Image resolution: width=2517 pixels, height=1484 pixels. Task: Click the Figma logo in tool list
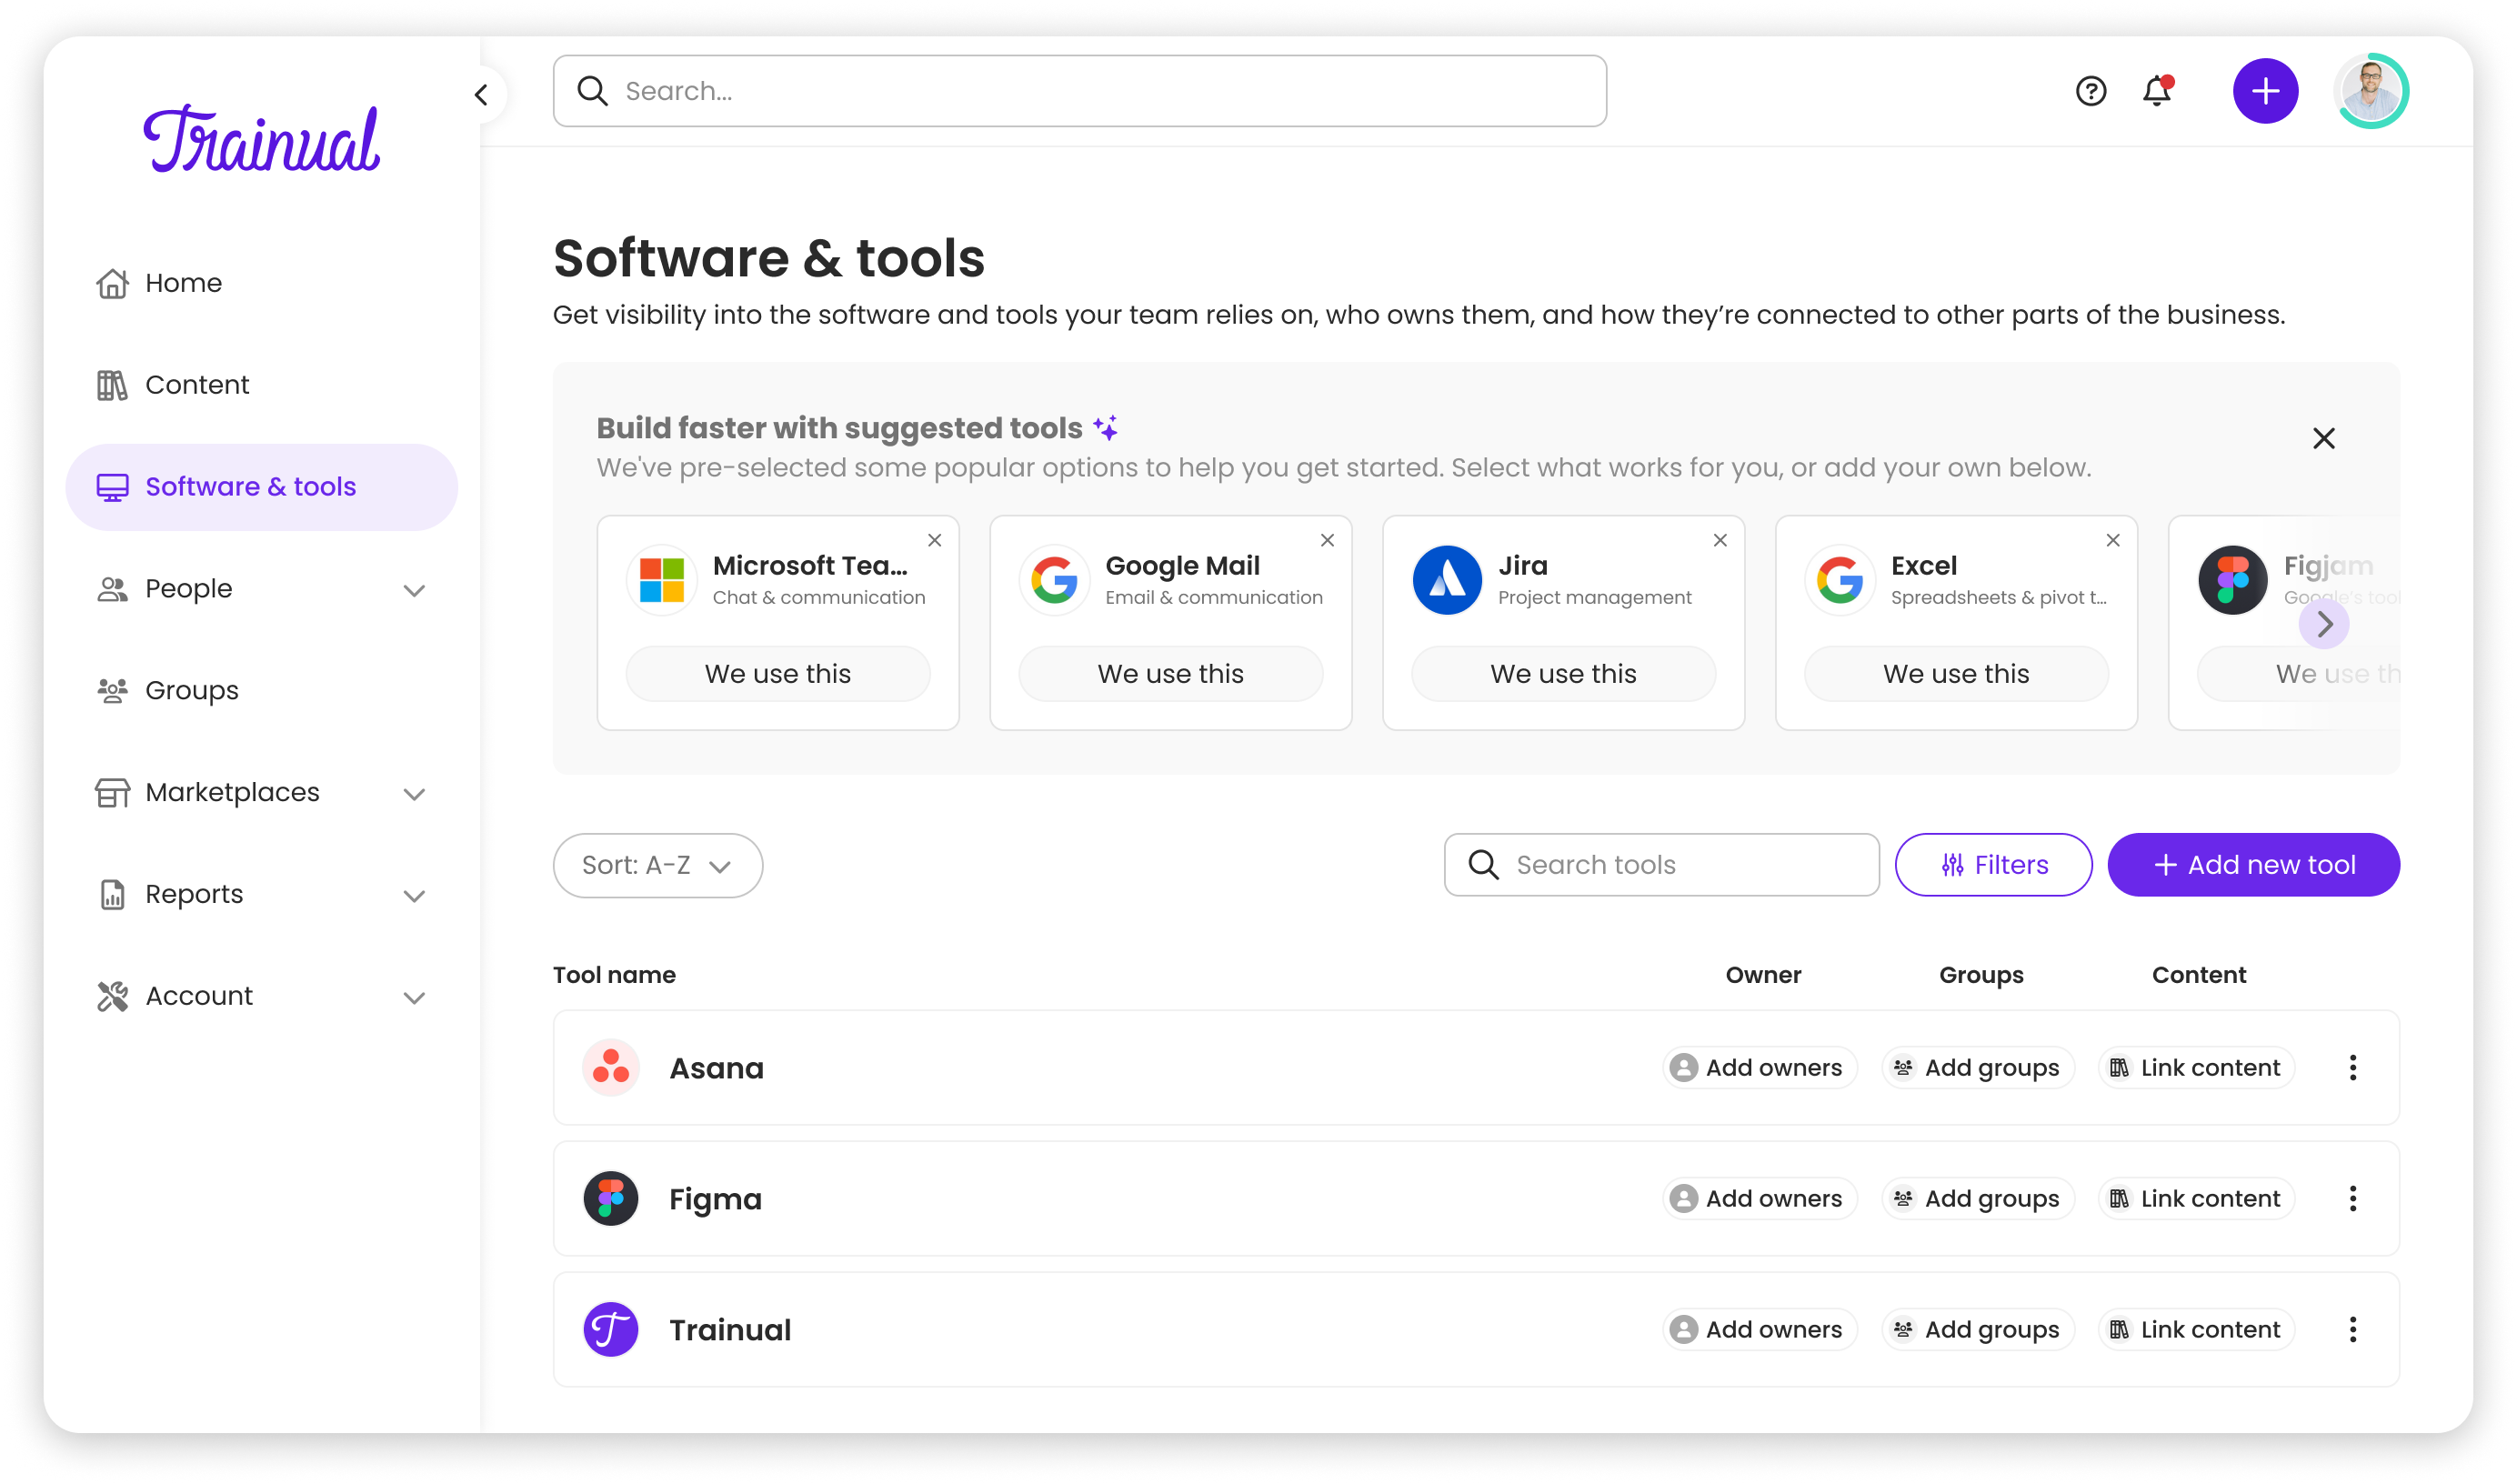(611, 1198)
